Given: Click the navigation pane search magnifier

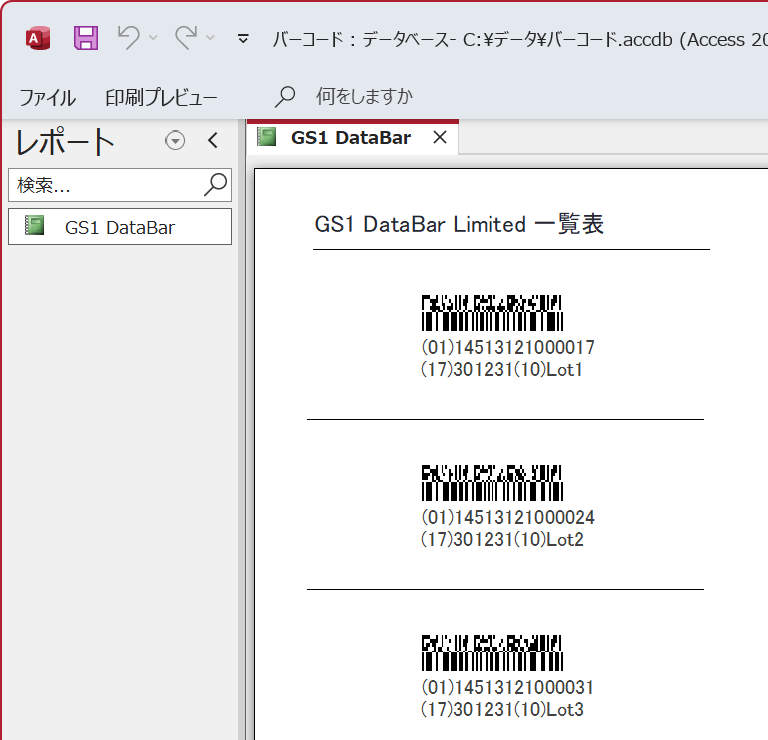Looking at the screenshot, I should [x=216, y=185].
